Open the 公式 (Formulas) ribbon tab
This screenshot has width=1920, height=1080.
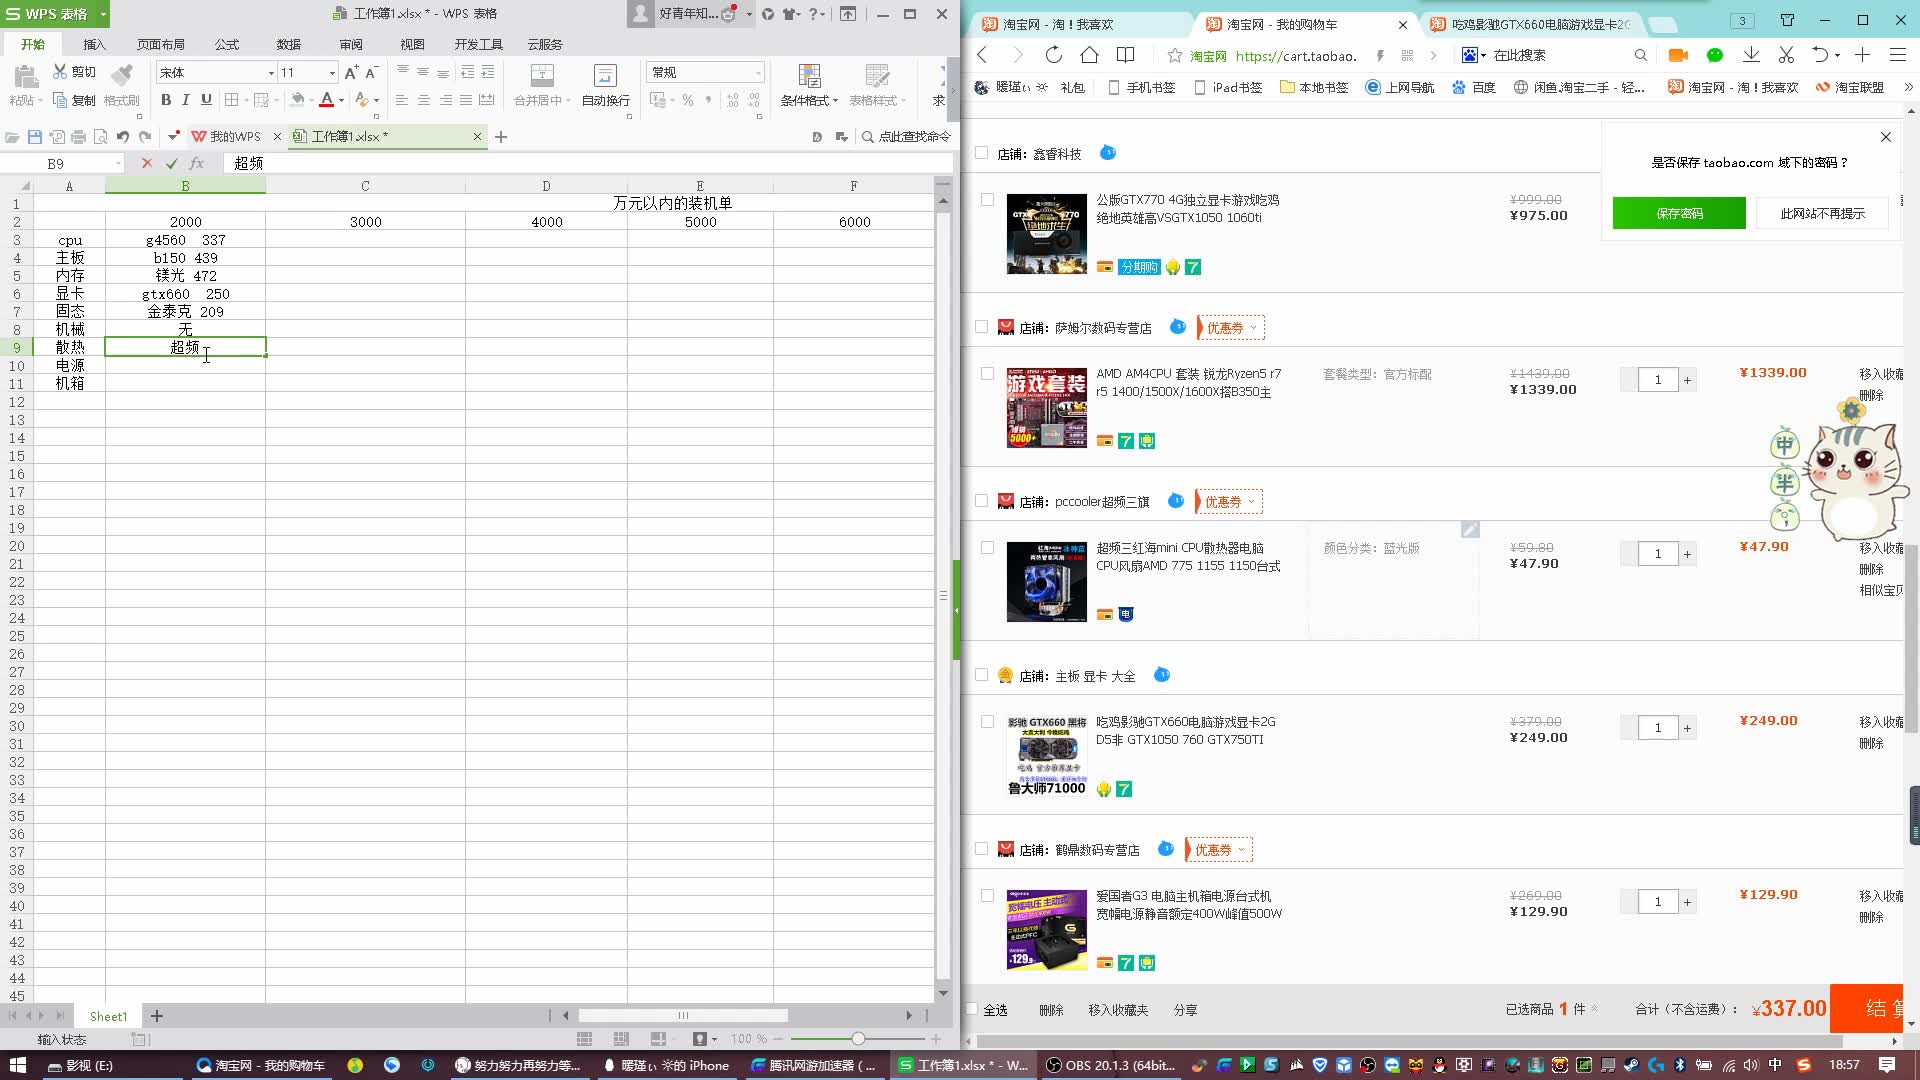[x=227, y=44]
